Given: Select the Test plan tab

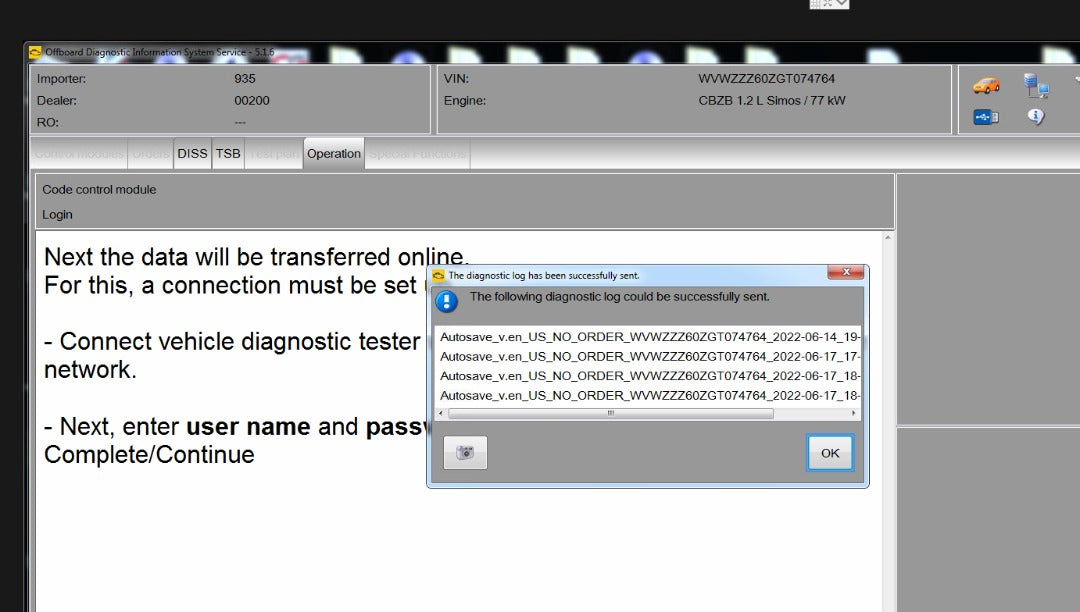Looking at the screenshot, I should (273, 153).
